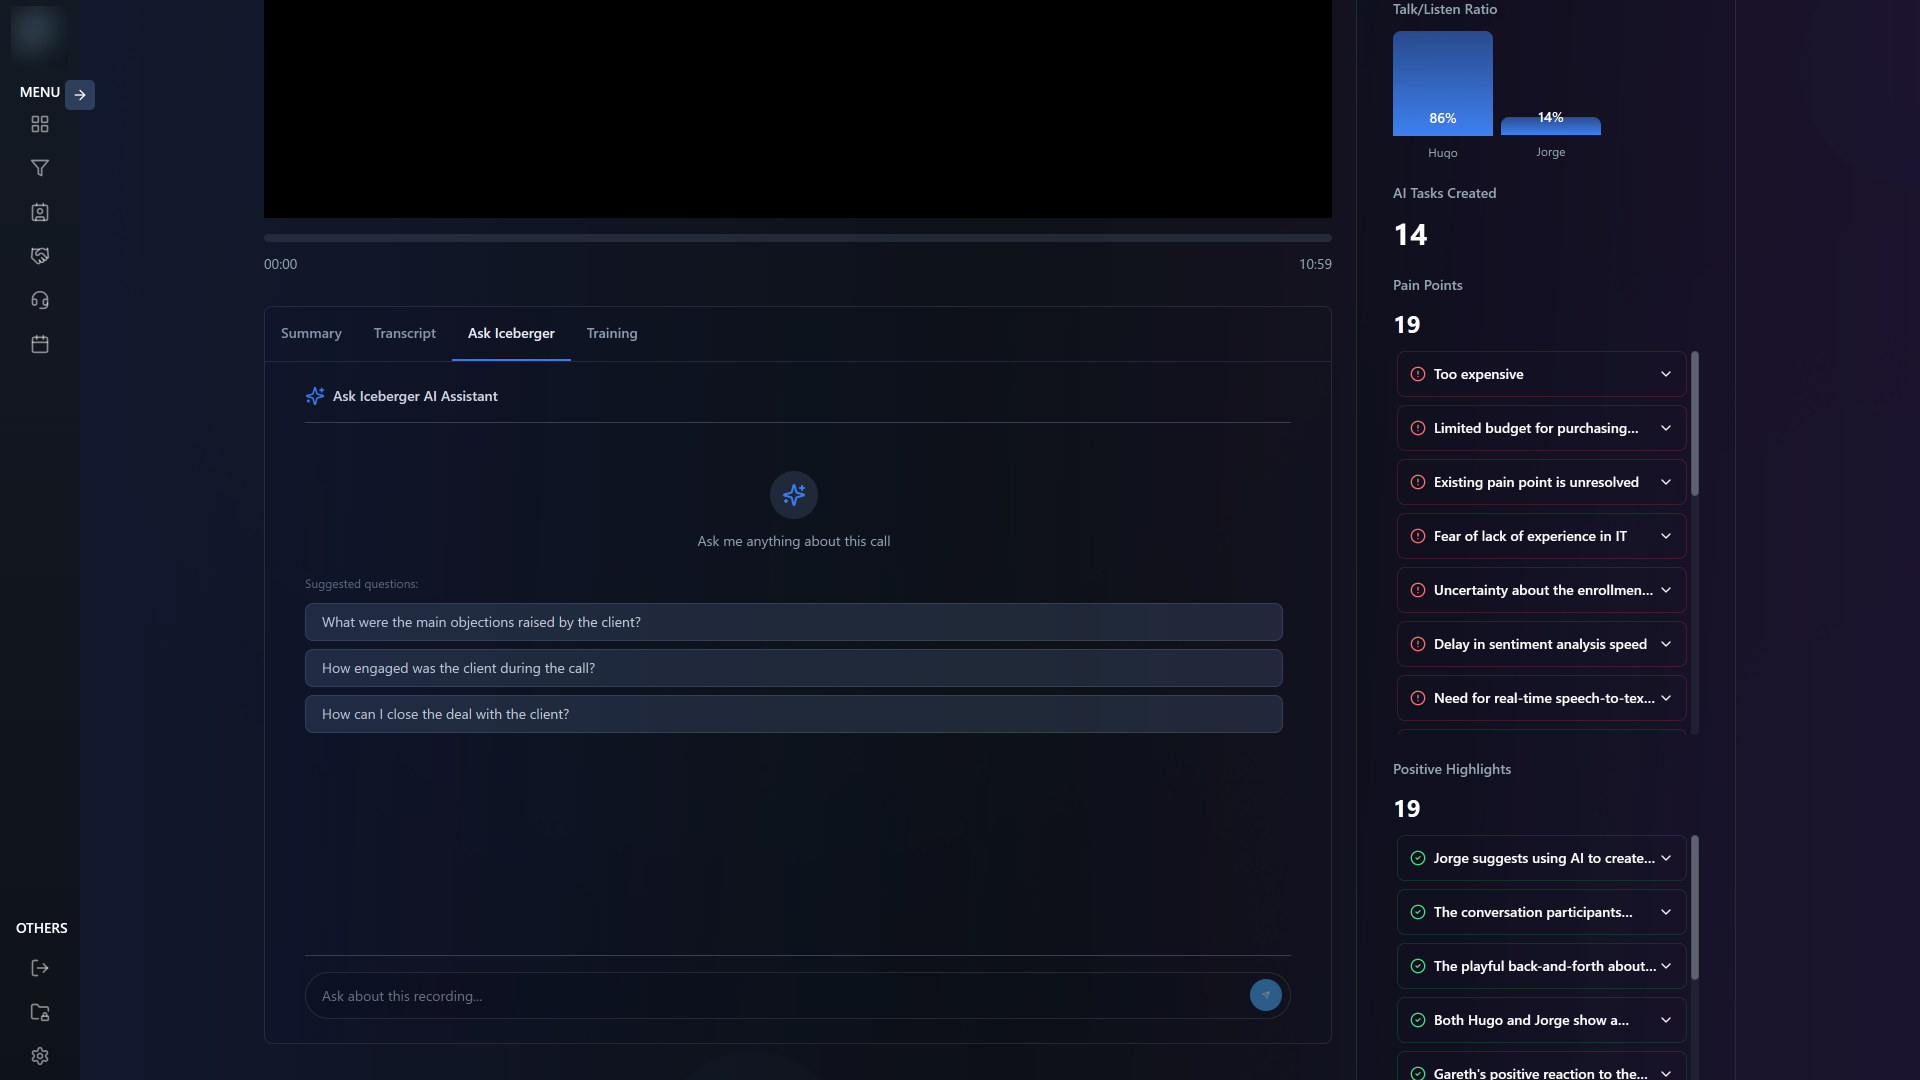Expand The playful back-and-forth highlight chevron

click(1666, 966)
